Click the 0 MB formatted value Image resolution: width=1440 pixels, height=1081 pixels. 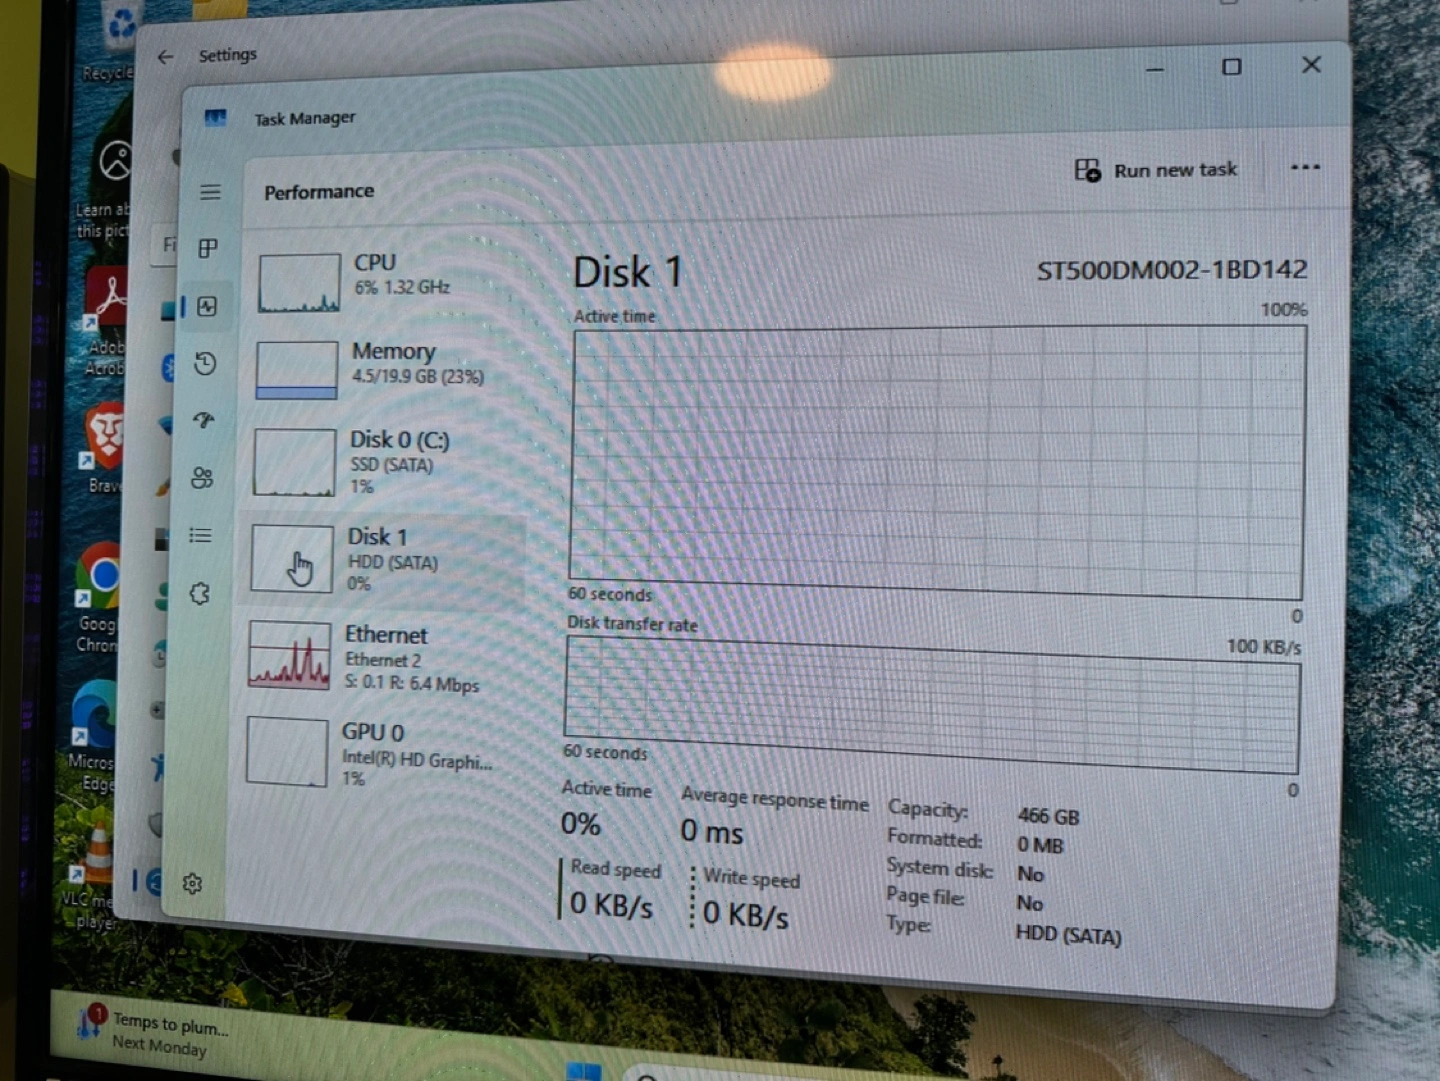pos(1040,846)
